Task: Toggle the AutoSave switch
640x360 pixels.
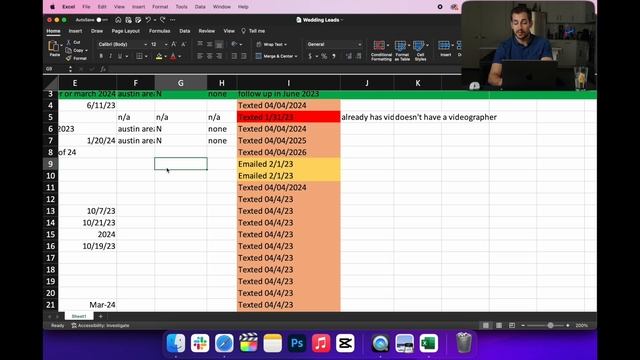Action: pyautogui.click(x=102, y=20)
